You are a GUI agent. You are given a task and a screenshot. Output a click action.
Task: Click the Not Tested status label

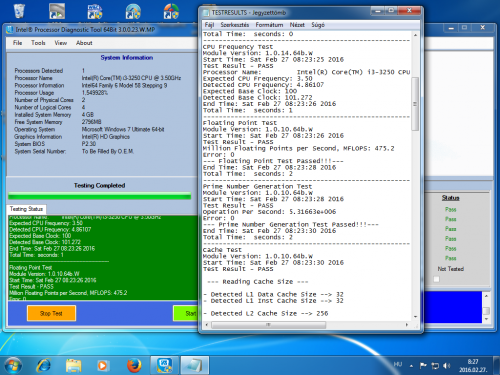click(451, 269)
